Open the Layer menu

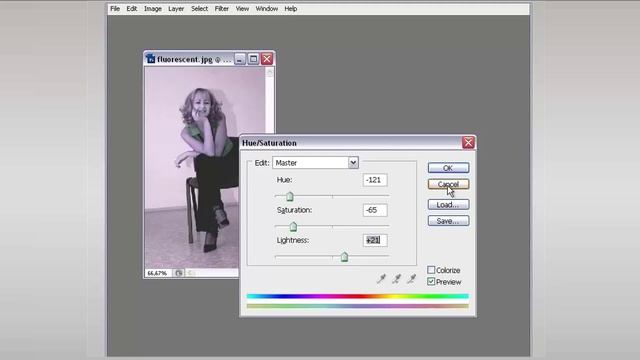(176, 9)
